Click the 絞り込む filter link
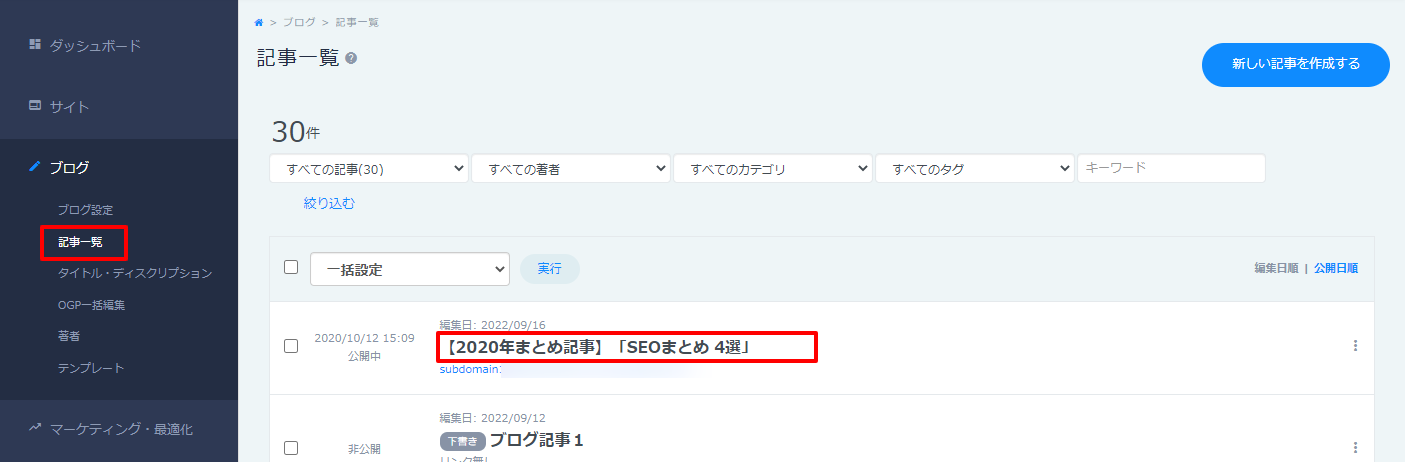Screen dimensions: 1405x462 tap(329, 203)
